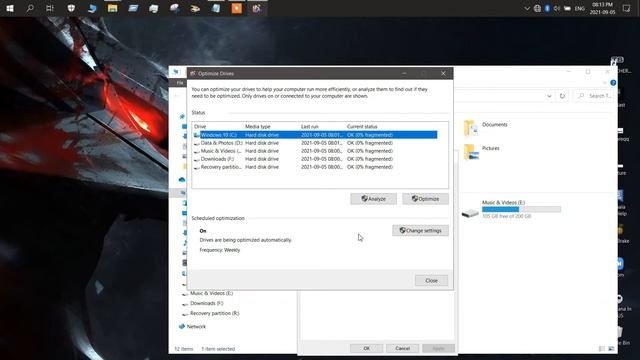The height and width of the screenshot is (360, 640).
Task: Open the Bluetooth tray icon
Action: pos(547,9)
